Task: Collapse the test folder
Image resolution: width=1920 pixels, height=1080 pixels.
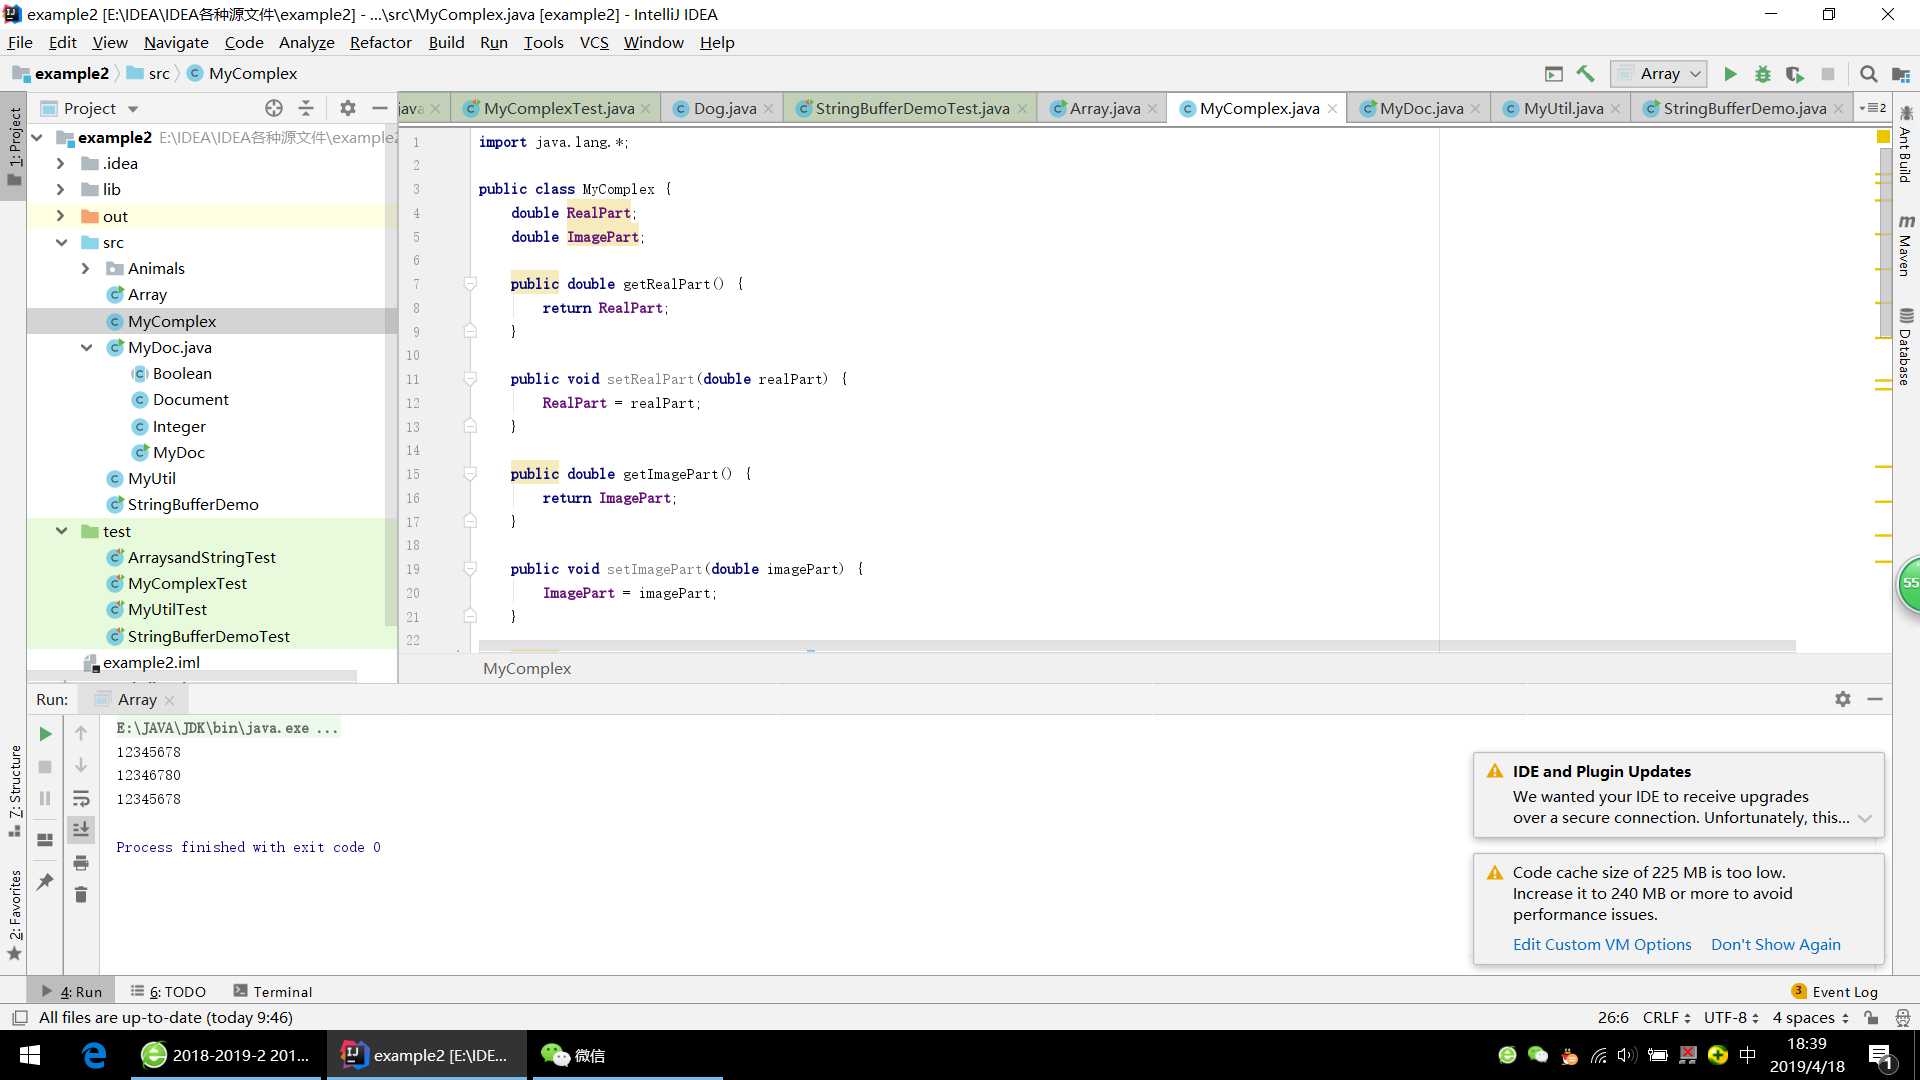Action: 62,532
